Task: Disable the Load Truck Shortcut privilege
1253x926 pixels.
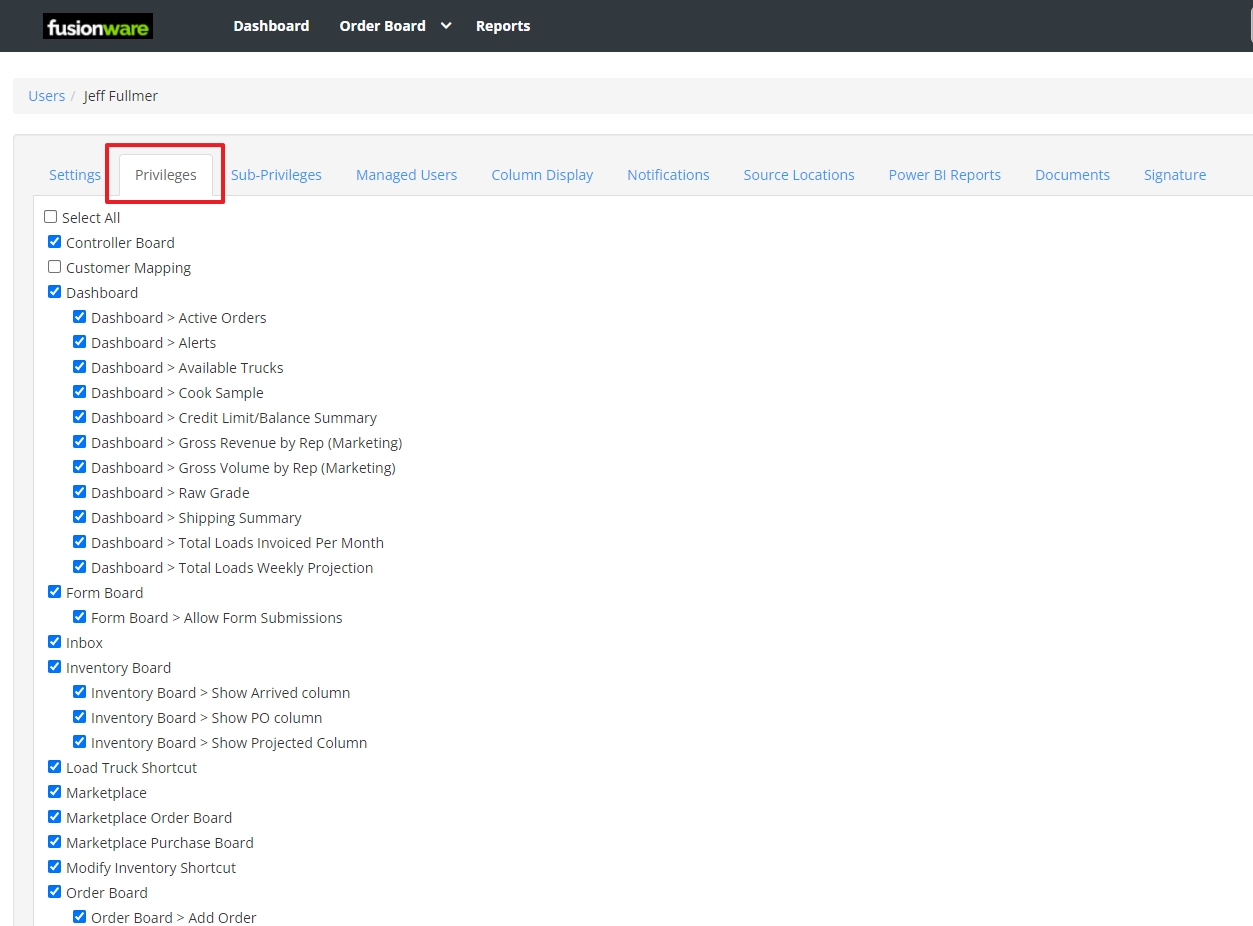Action: tap(54, 766)
